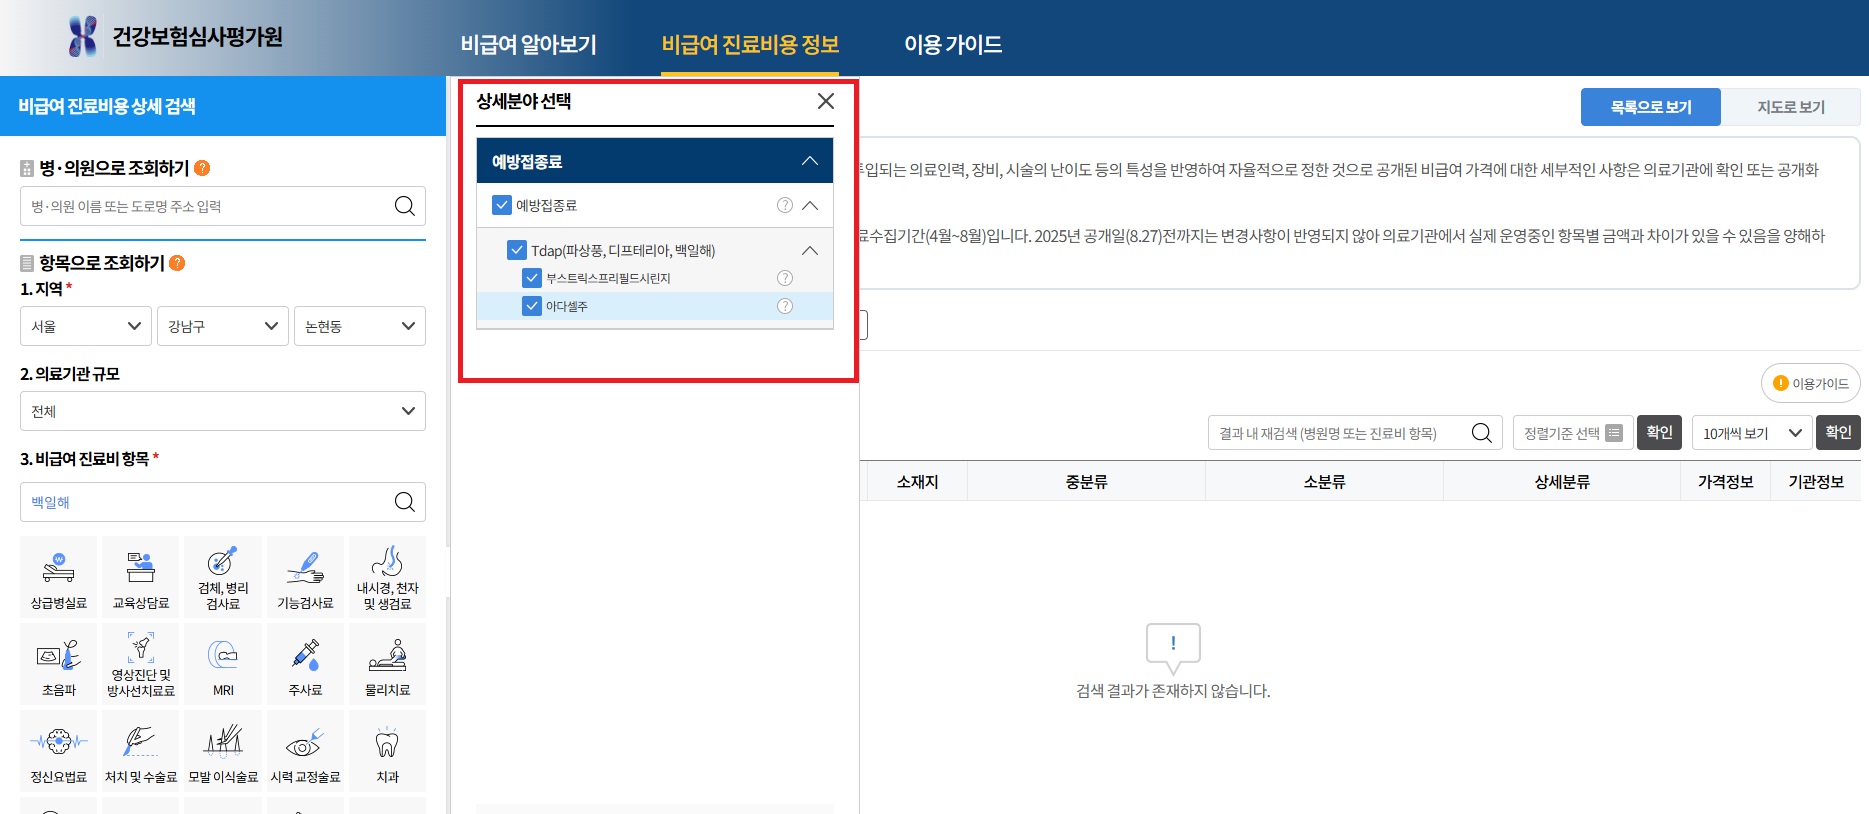The width and height of the screenshot is (1869, 814).
Task: Open the 이용 가이드 menu
Action: pyautogui.click(x=953, y=44)
